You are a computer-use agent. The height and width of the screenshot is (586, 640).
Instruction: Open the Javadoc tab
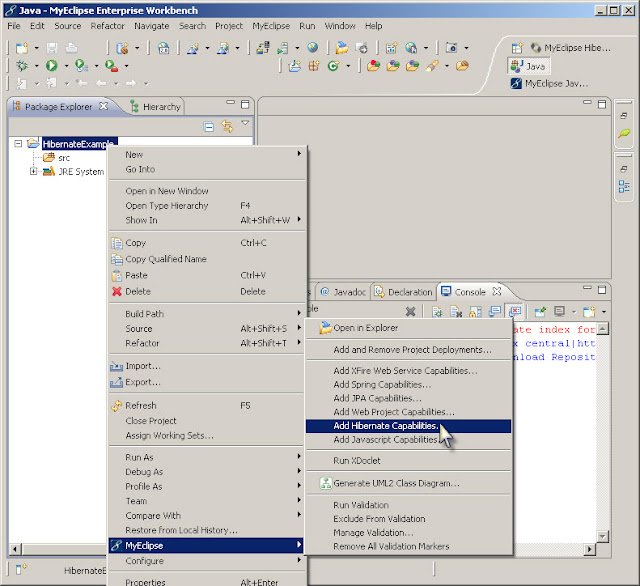pyautogui.click(x=343, y=292)
